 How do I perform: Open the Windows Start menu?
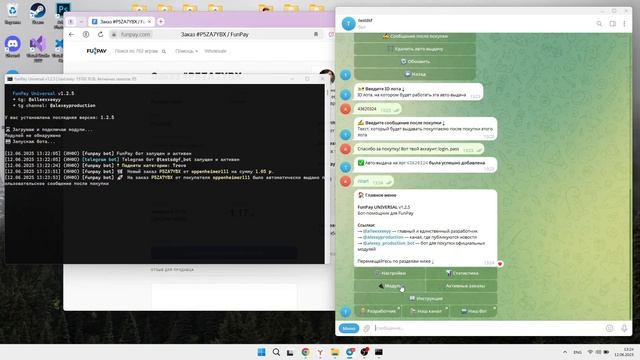pyautogui.click(x=261, y=352)
